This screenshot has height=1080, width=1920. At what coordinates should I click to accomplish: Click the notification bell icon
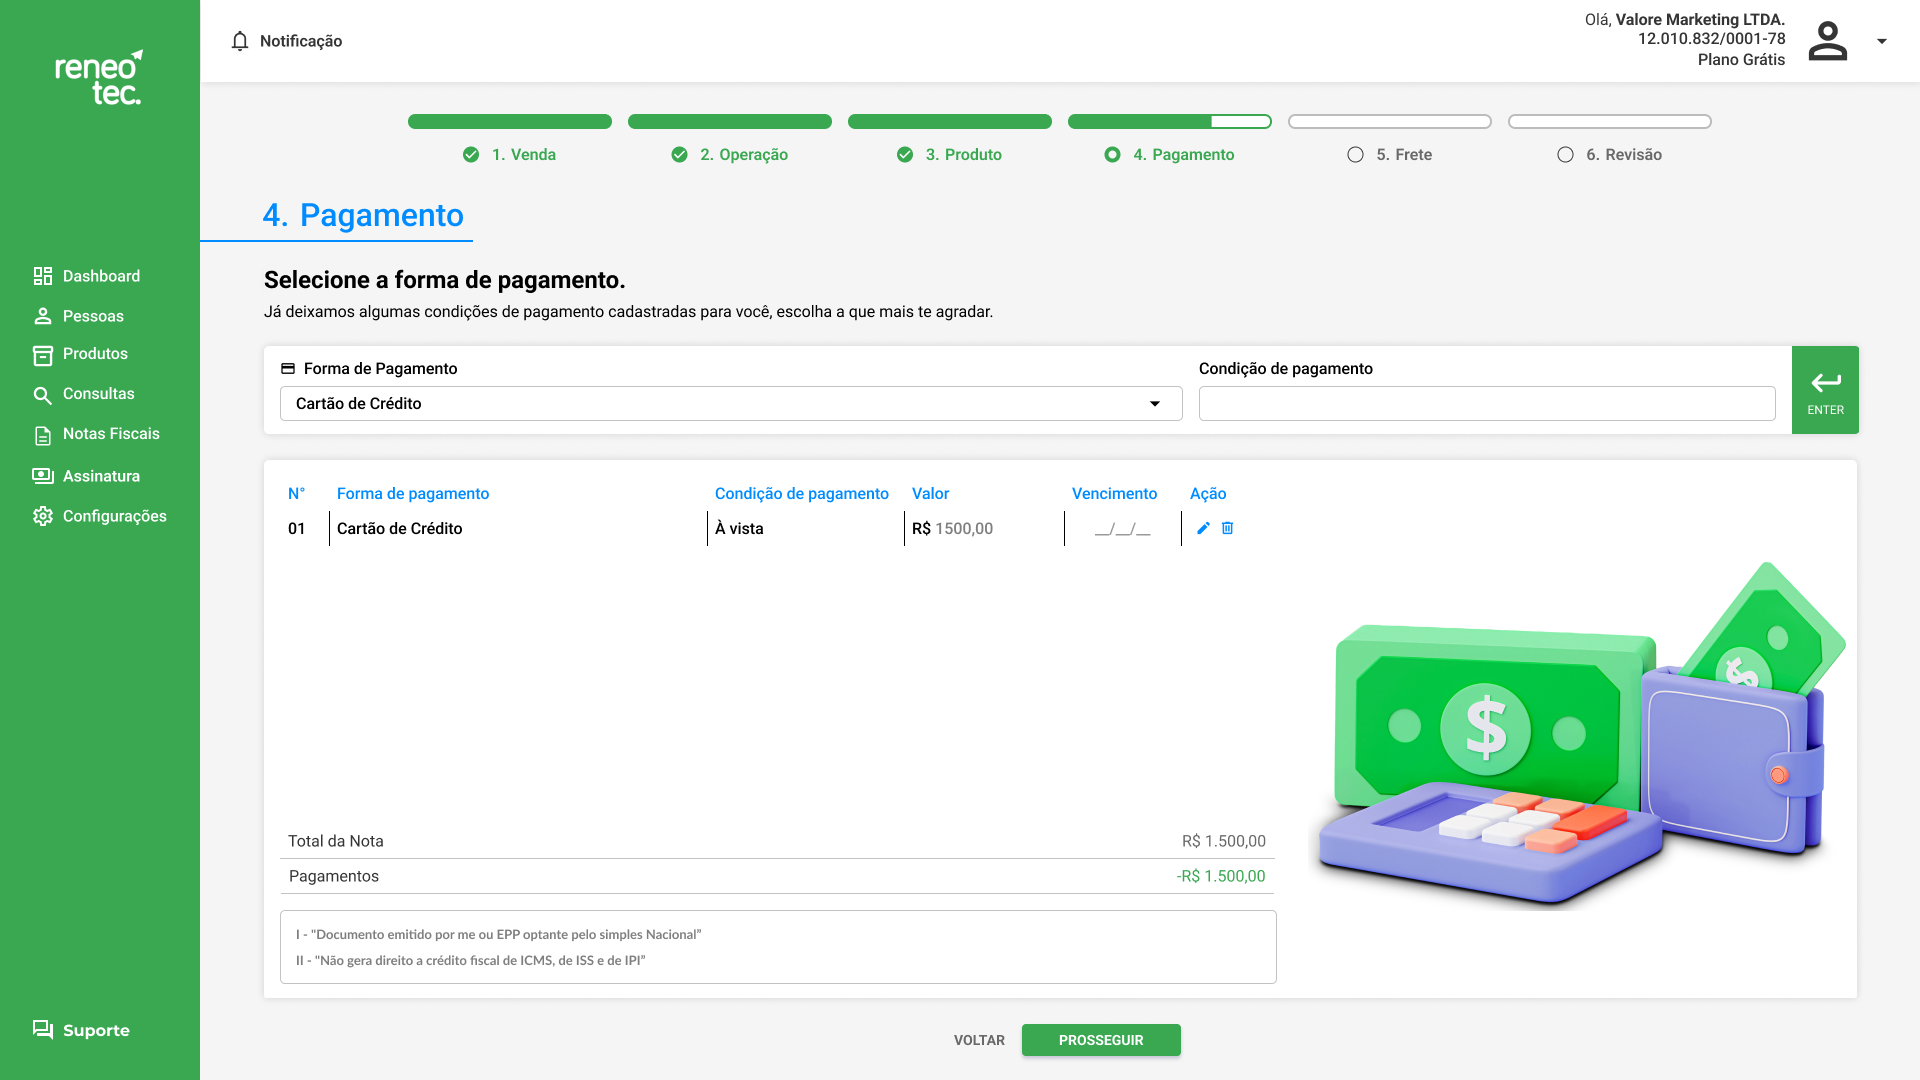coord(240,41)
